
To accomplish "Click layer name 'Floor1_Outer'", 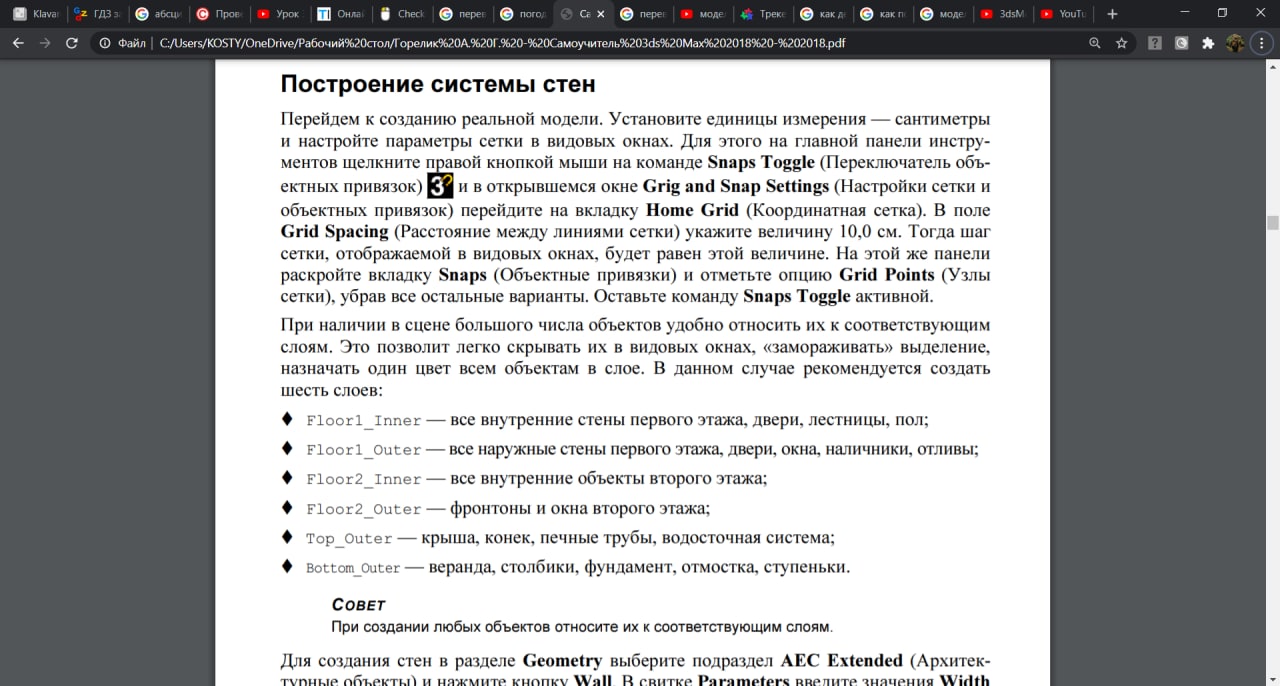I will tap(363, 450).
